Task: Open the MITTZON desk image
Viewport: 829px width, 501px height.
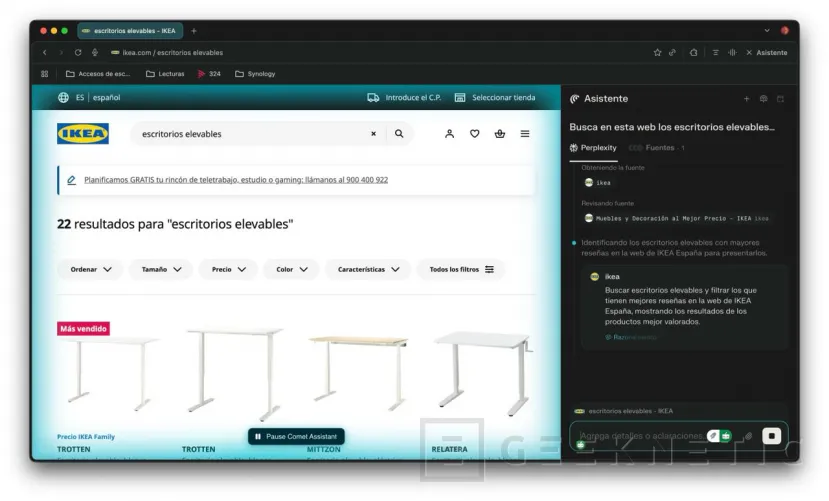Action: [x=360, y=373]
